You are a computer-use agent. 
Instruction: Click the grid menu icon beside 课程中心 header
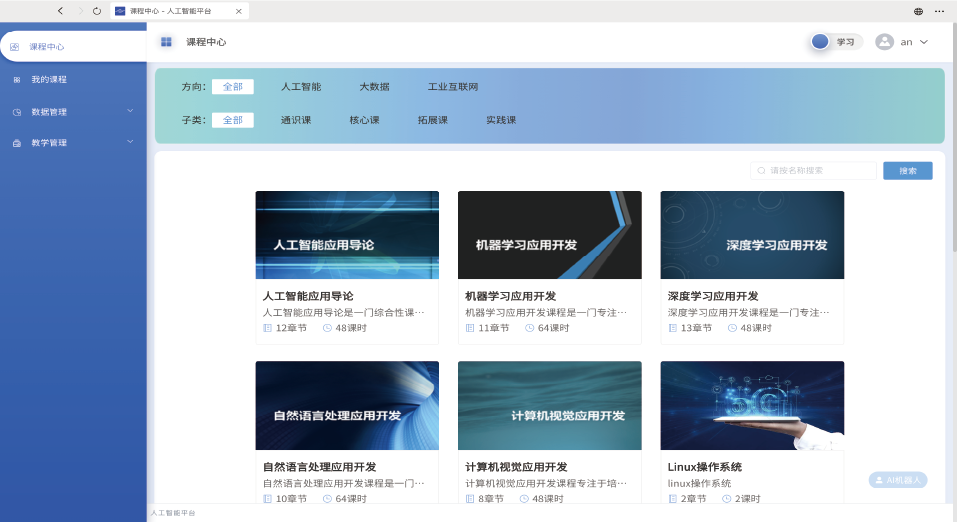click(x=166, y=42)
